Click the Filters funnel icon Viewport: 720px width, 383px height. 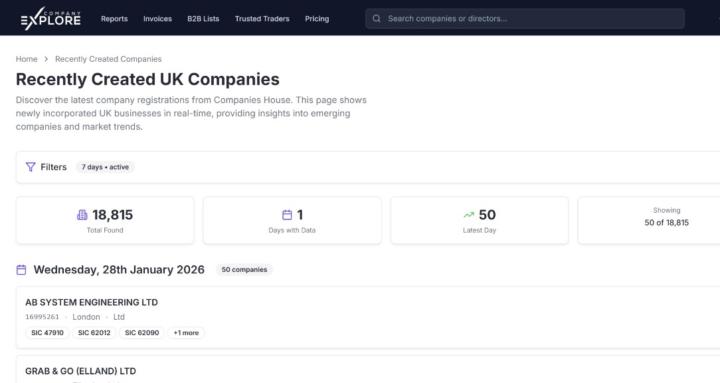coord(31,167)
